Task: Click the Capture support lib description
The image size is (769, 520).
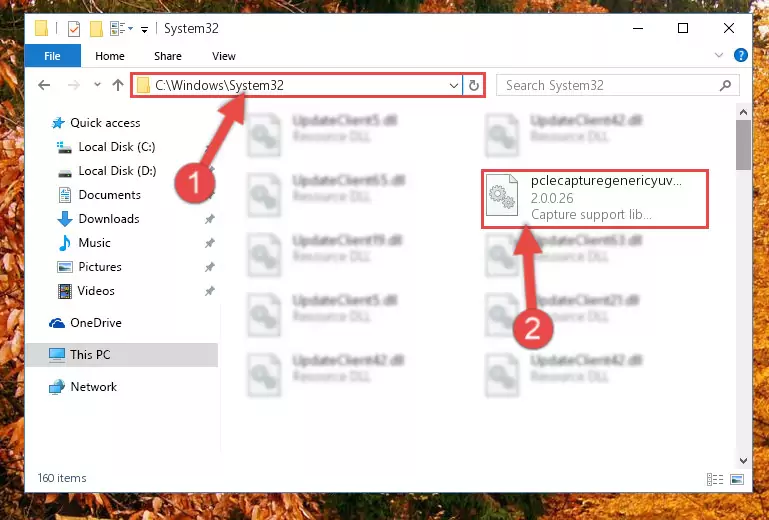Action: pyautogui.click(x=591, y=215)
